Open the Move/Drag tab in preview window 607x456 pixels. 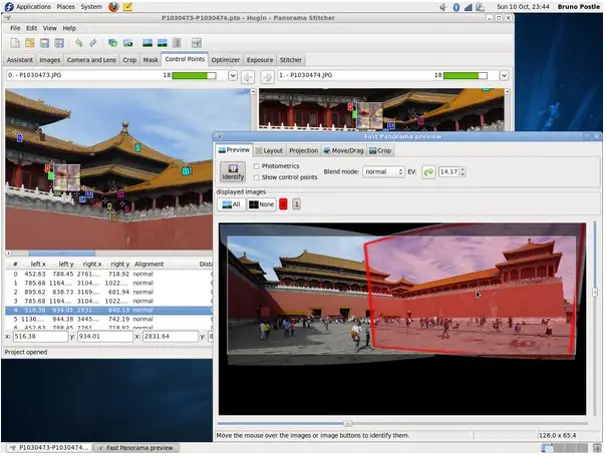tap(344, 151)
